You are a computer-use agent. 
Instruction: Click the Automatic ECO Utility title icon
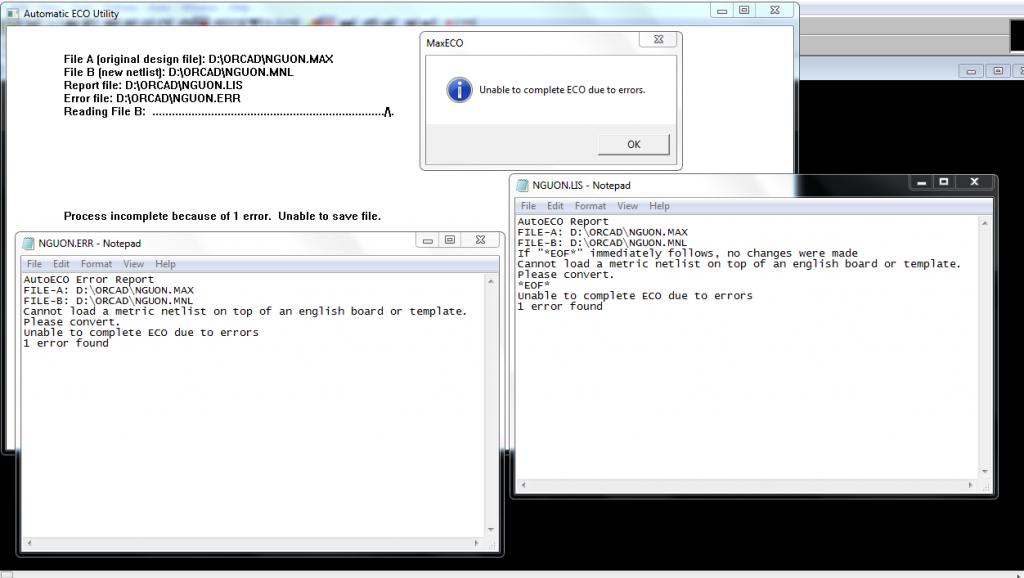click(12, 13)
